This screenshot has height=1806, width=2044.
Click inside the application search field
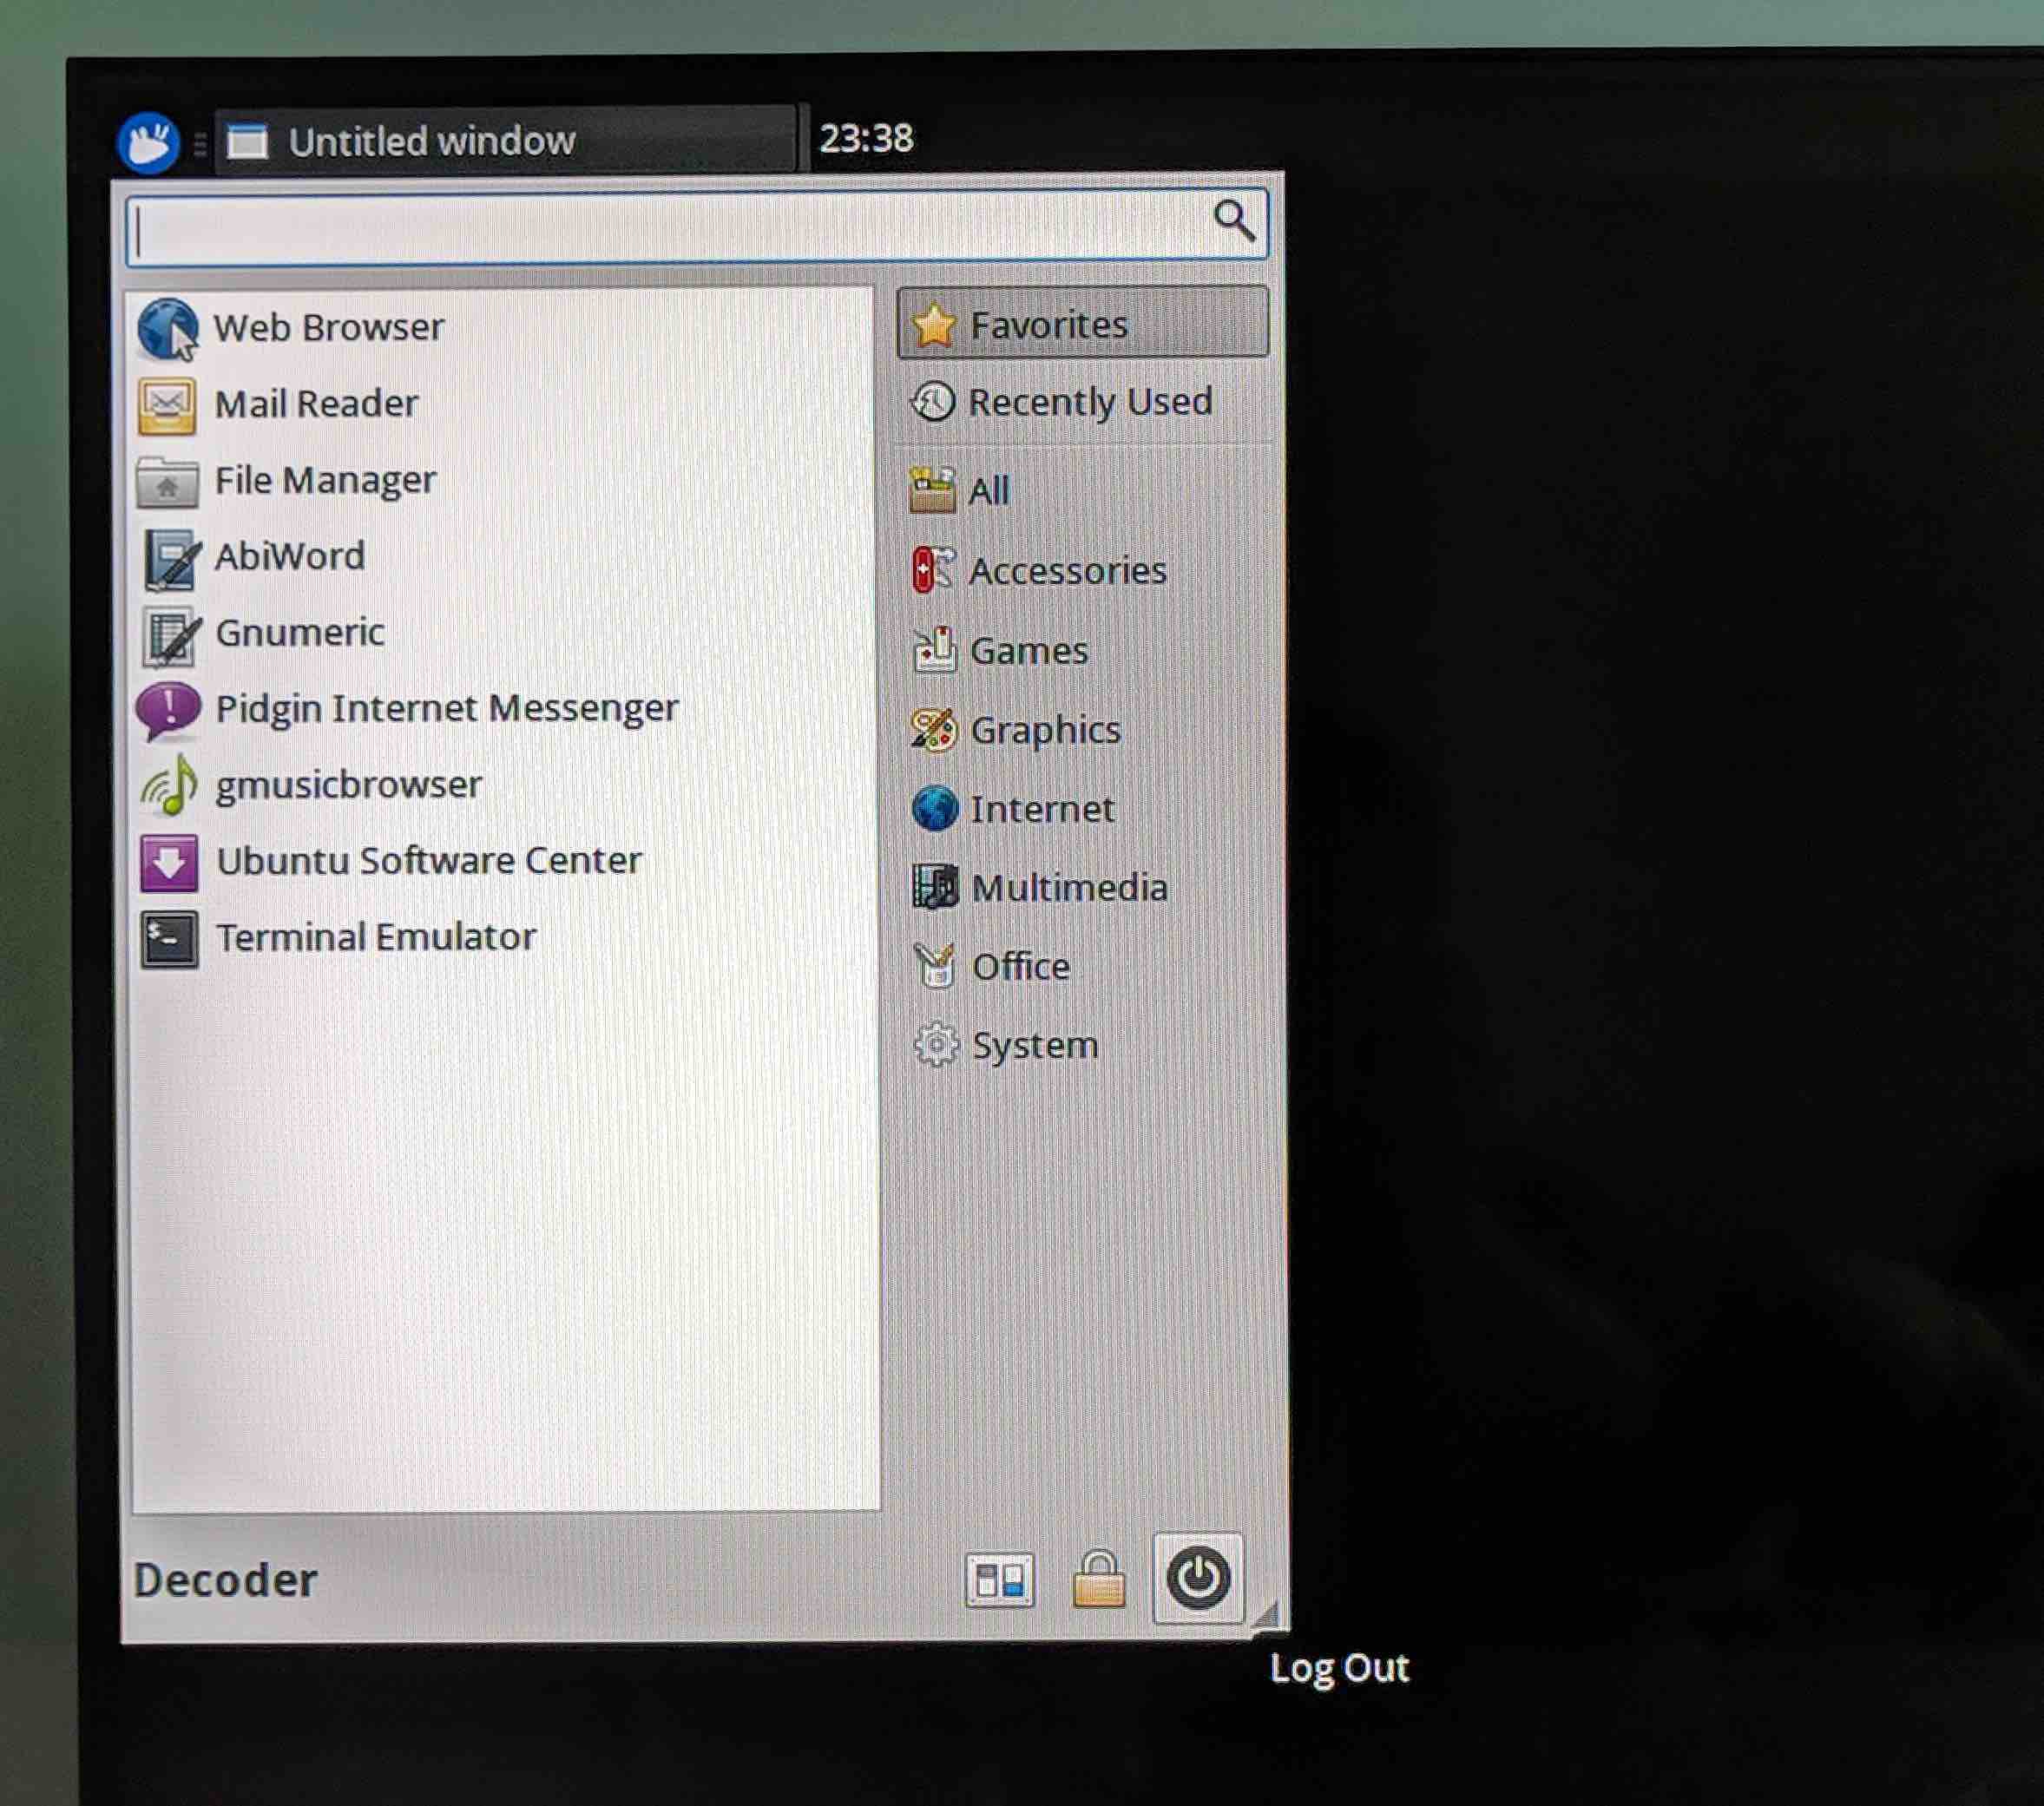tap(660, 226)
